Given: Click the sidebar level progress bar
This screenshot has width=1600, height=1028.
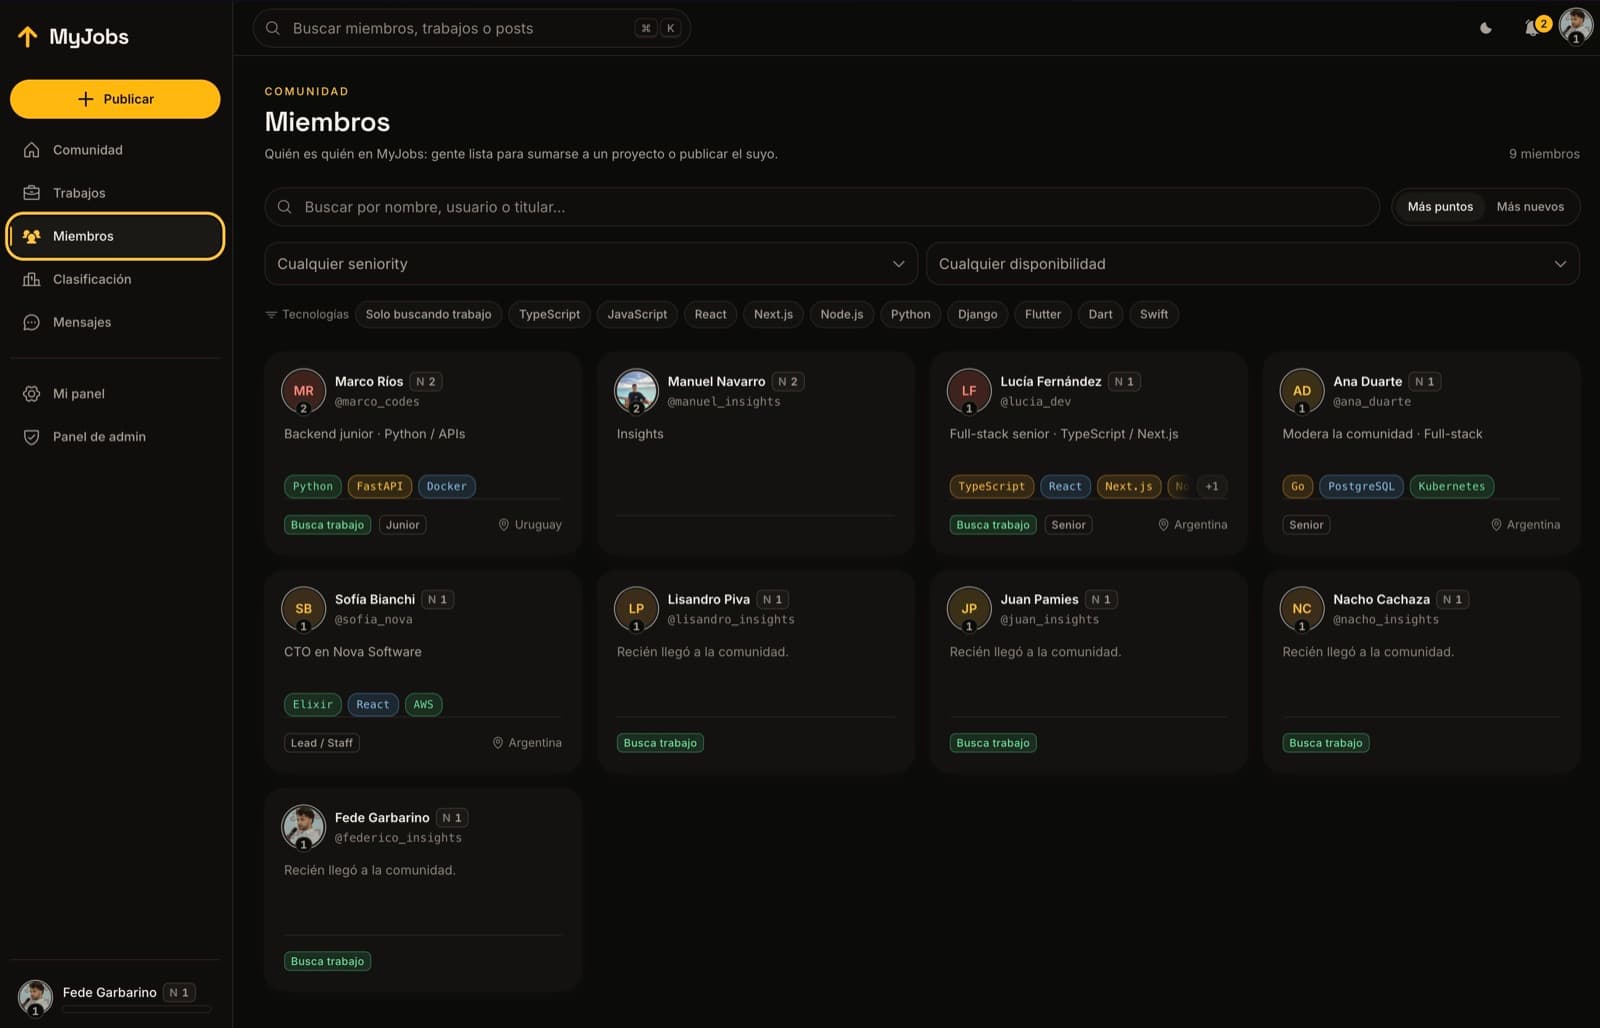Looking at the screenshot, I should point(137,1010).
